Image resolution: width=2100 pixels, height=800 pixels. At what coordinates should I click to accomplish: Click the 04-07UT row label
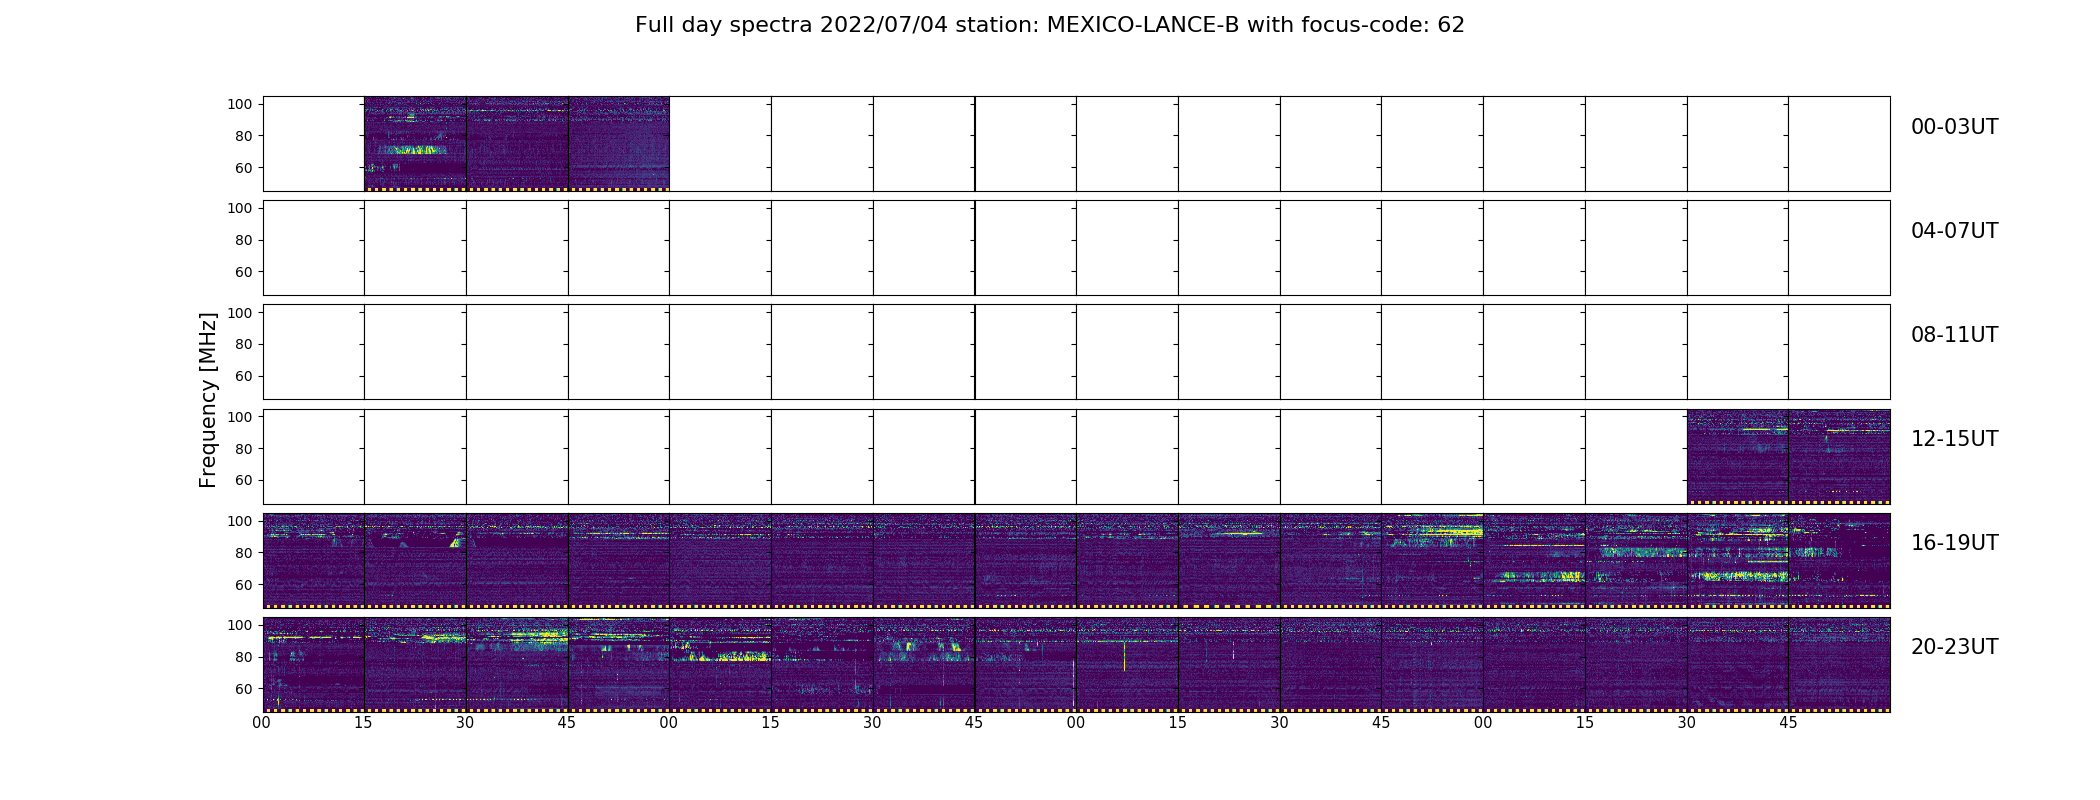tap(1954, 231)
